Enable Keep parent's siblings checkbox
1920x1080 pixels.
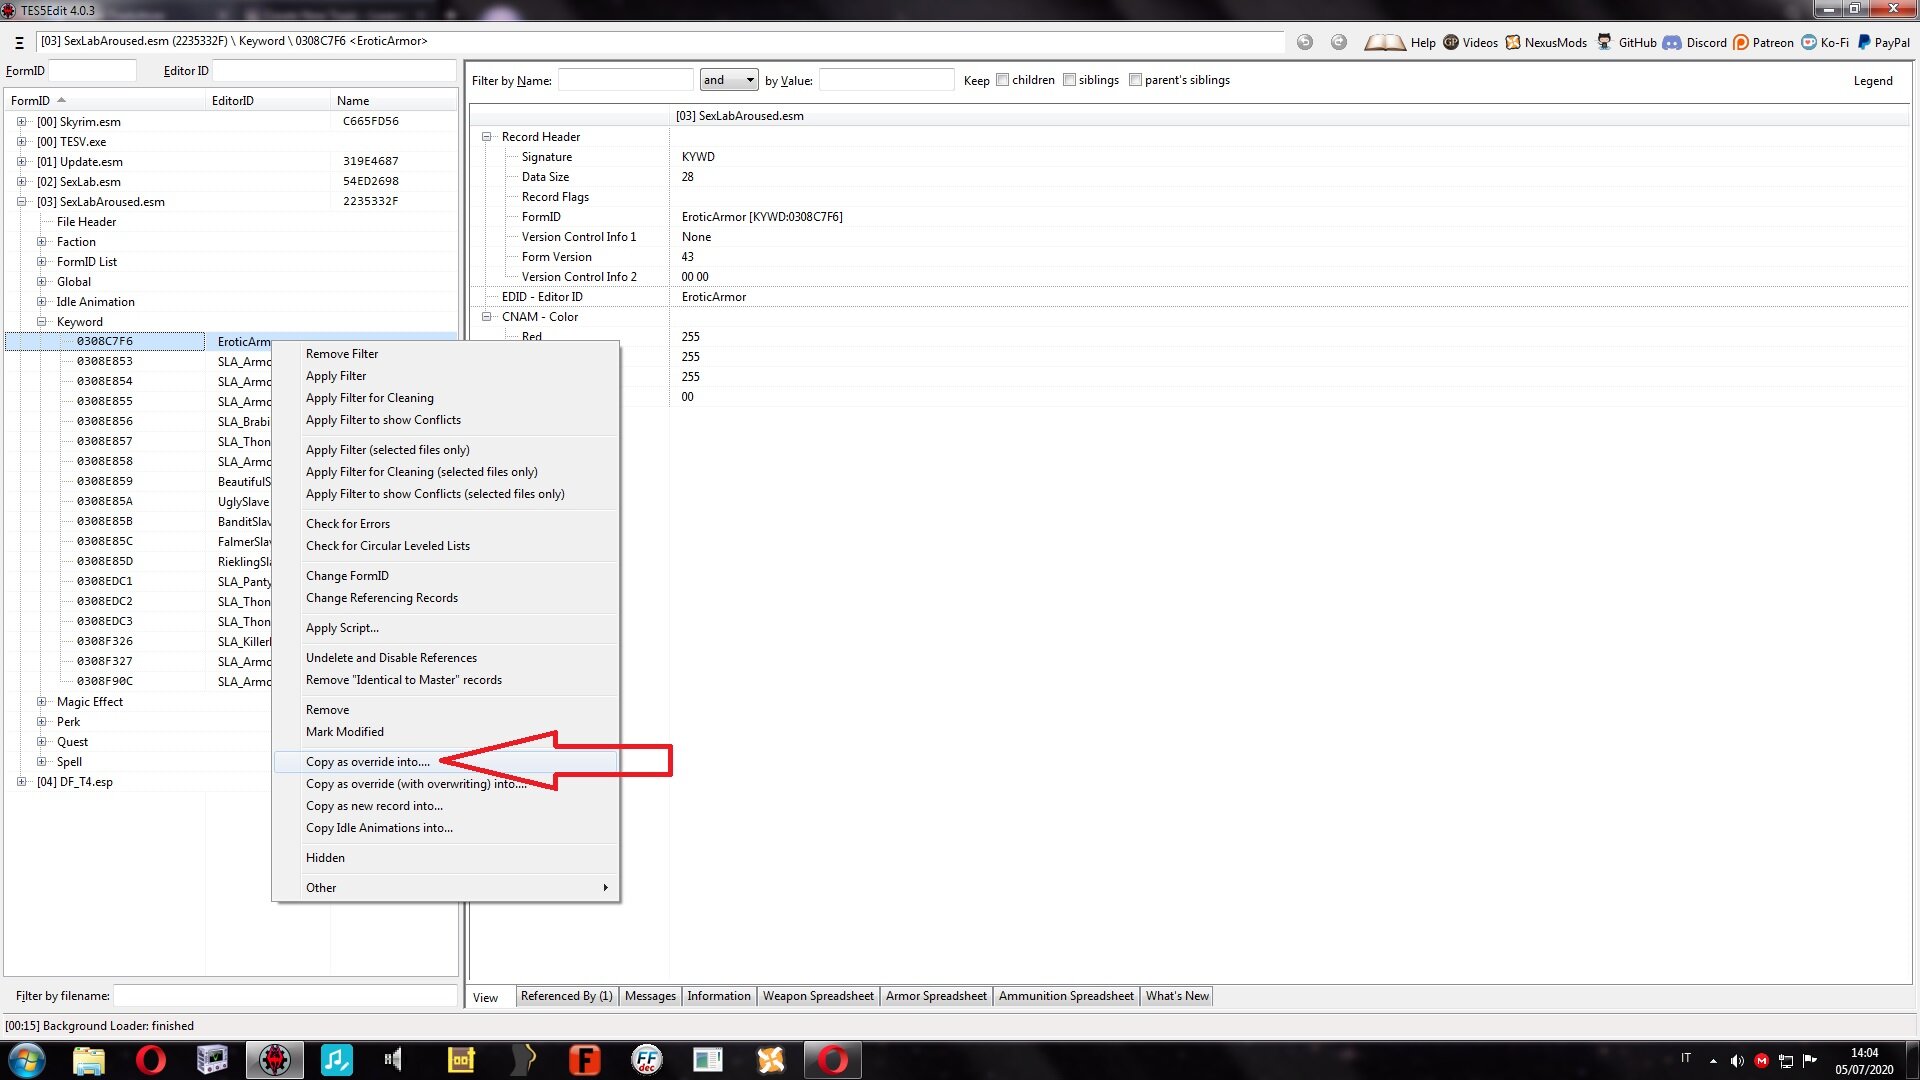click(1135, 80)
